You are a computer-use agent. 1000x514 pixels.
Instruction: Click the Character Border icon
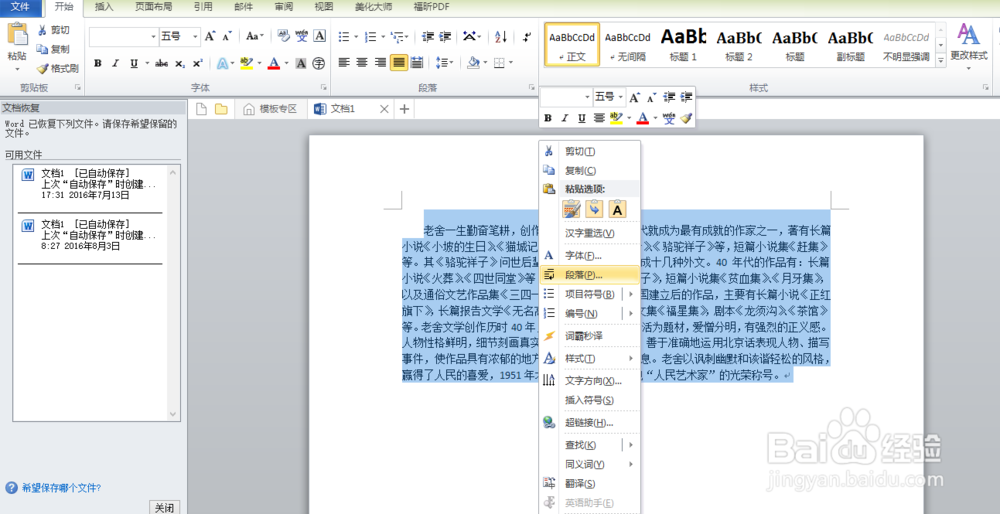point(320,36)
